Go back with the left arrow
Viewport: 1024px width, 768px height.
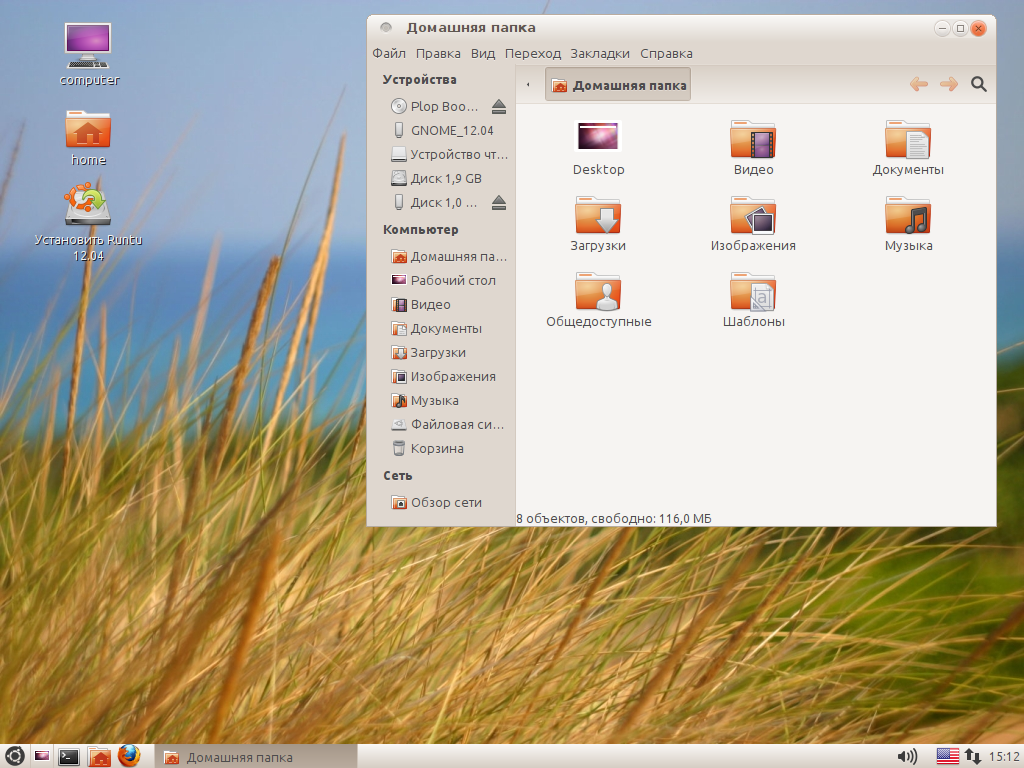pyautogui.click(x=919, y=84)
